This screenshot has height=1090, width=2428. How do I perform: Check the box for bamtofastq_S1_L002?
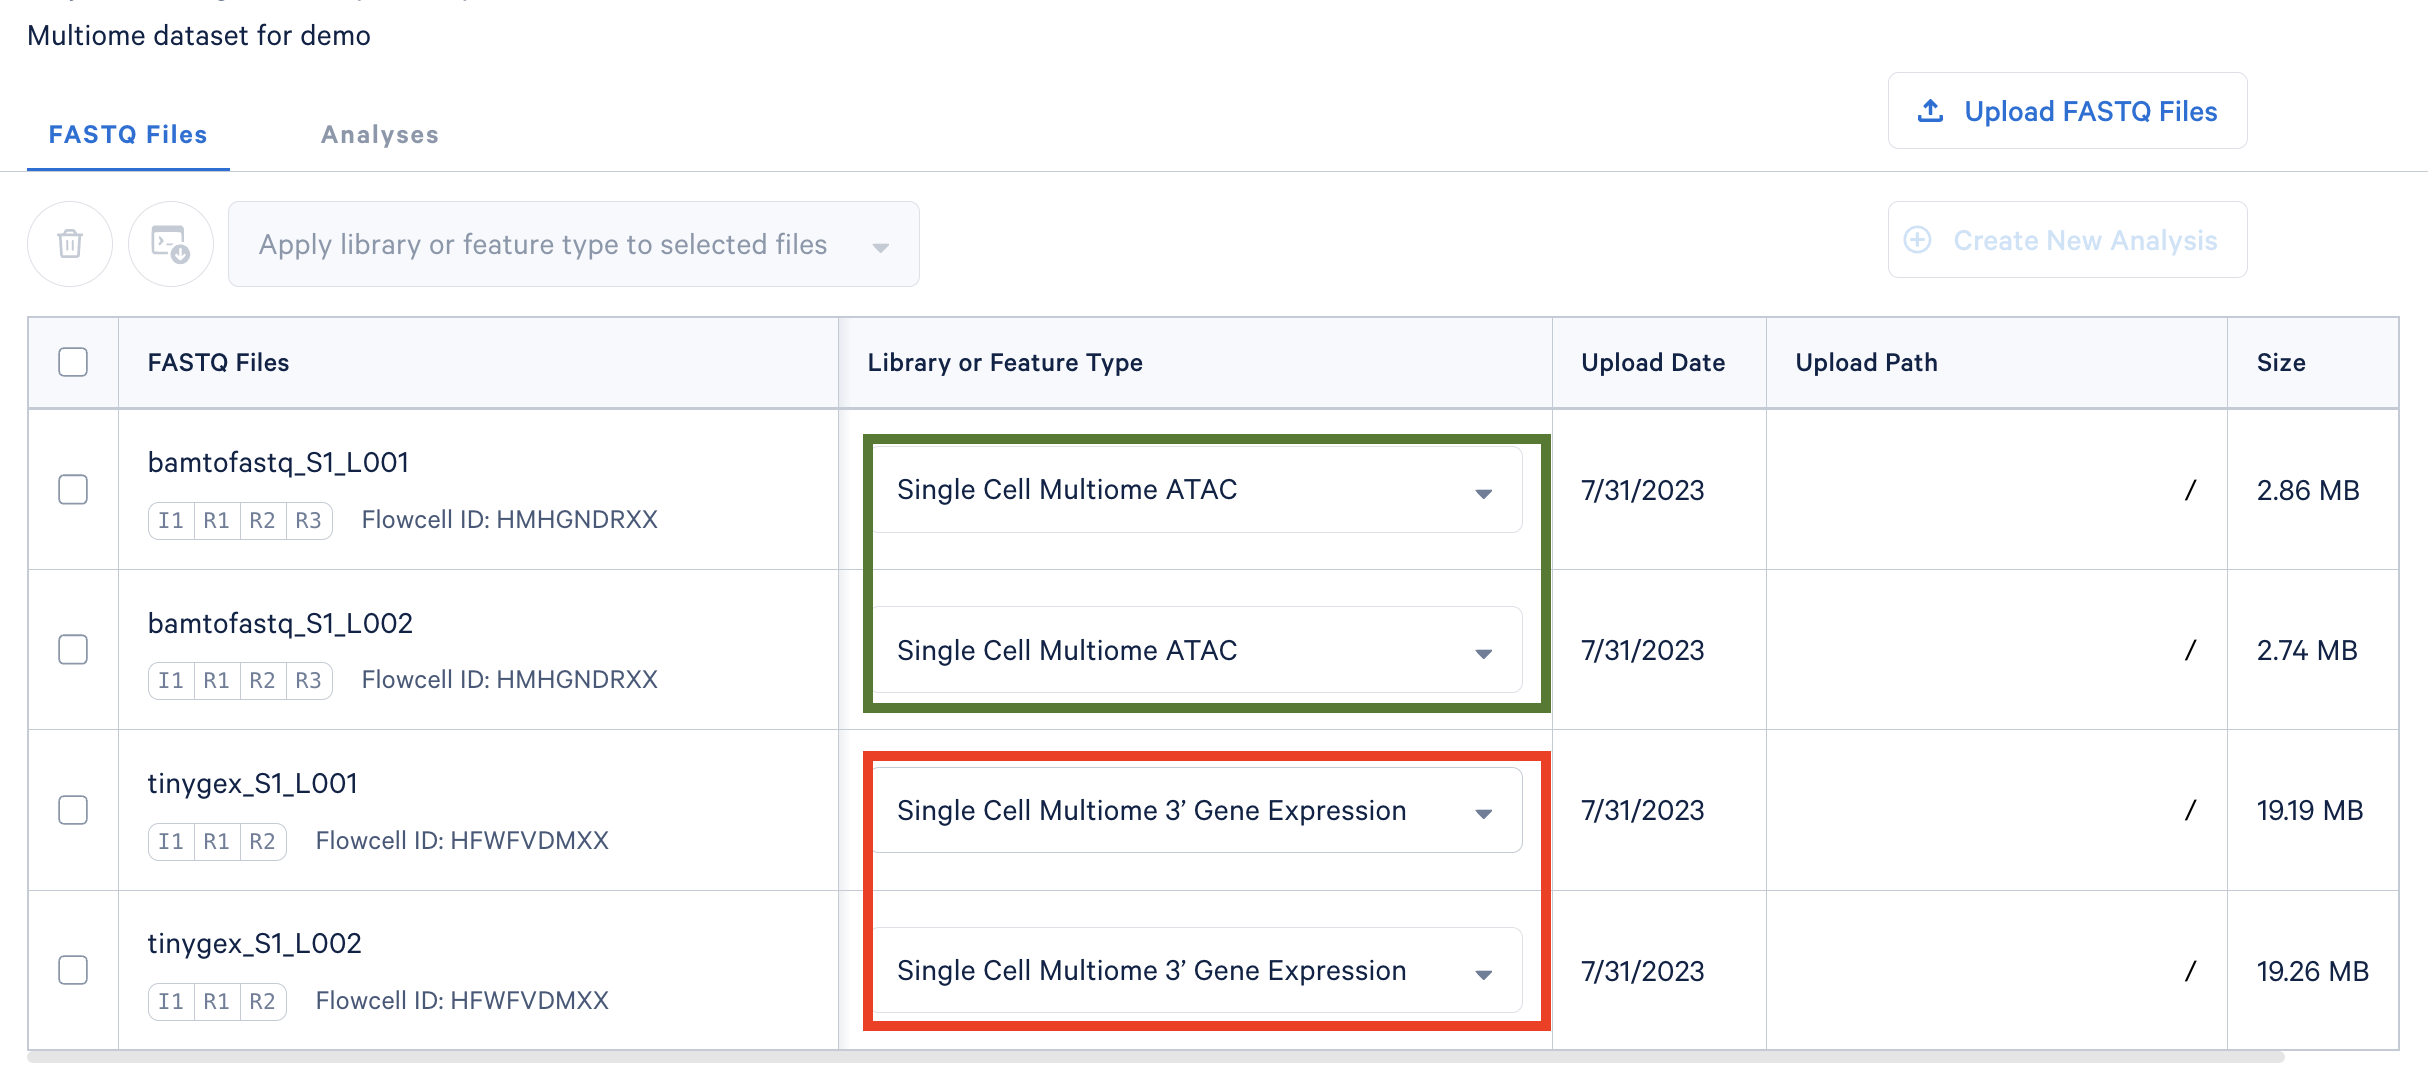pyautogui.click(x=73, y=650)
